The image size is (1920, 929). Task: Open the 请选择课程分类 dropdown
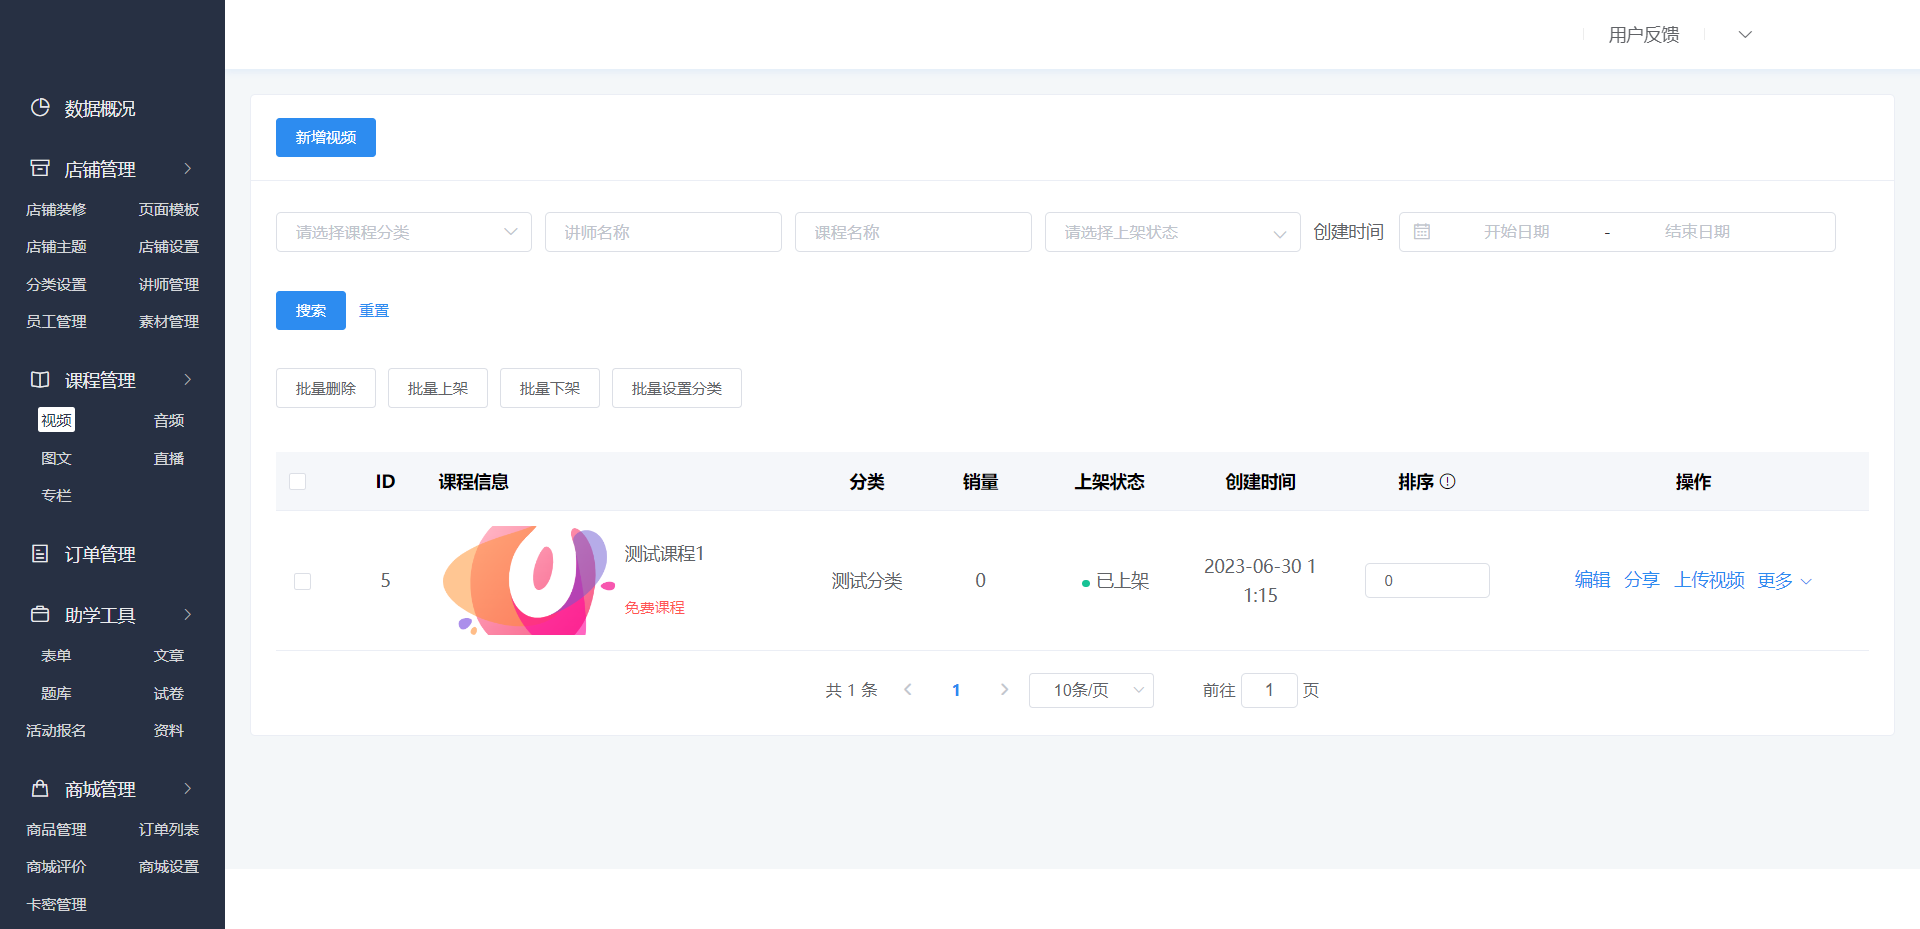click(x=403, y=231)
